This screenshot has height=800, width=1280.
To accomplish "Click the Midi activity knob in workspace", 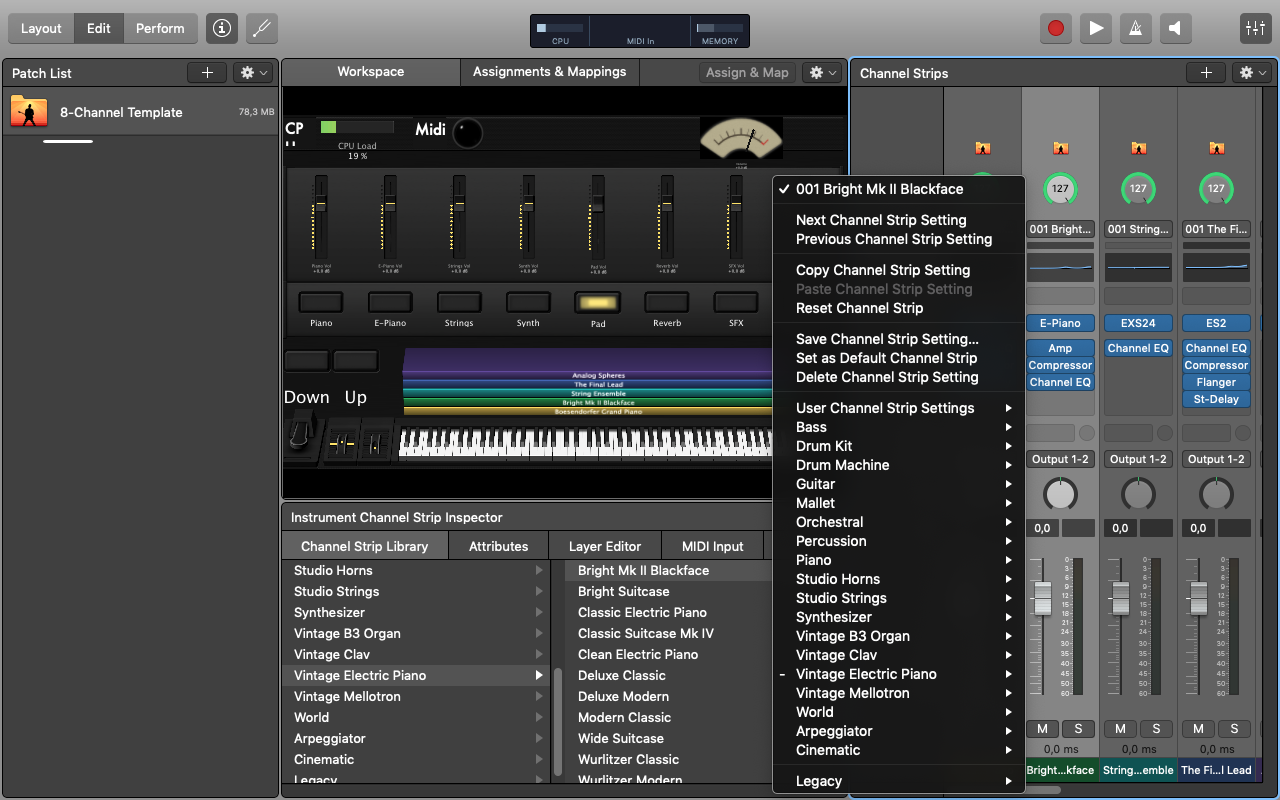I will tap(467, 133).
